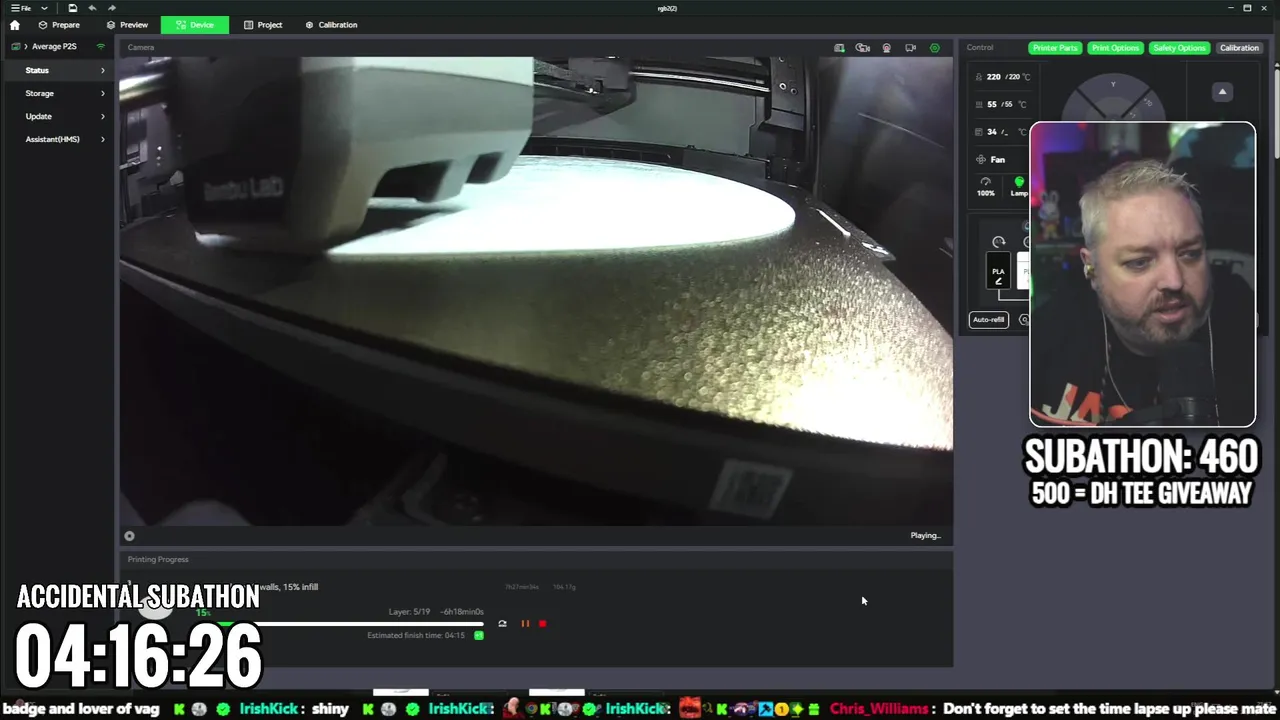Click the 15% infill print description text
This screenshot has height=720, width=1280.
tap(289, 587)
